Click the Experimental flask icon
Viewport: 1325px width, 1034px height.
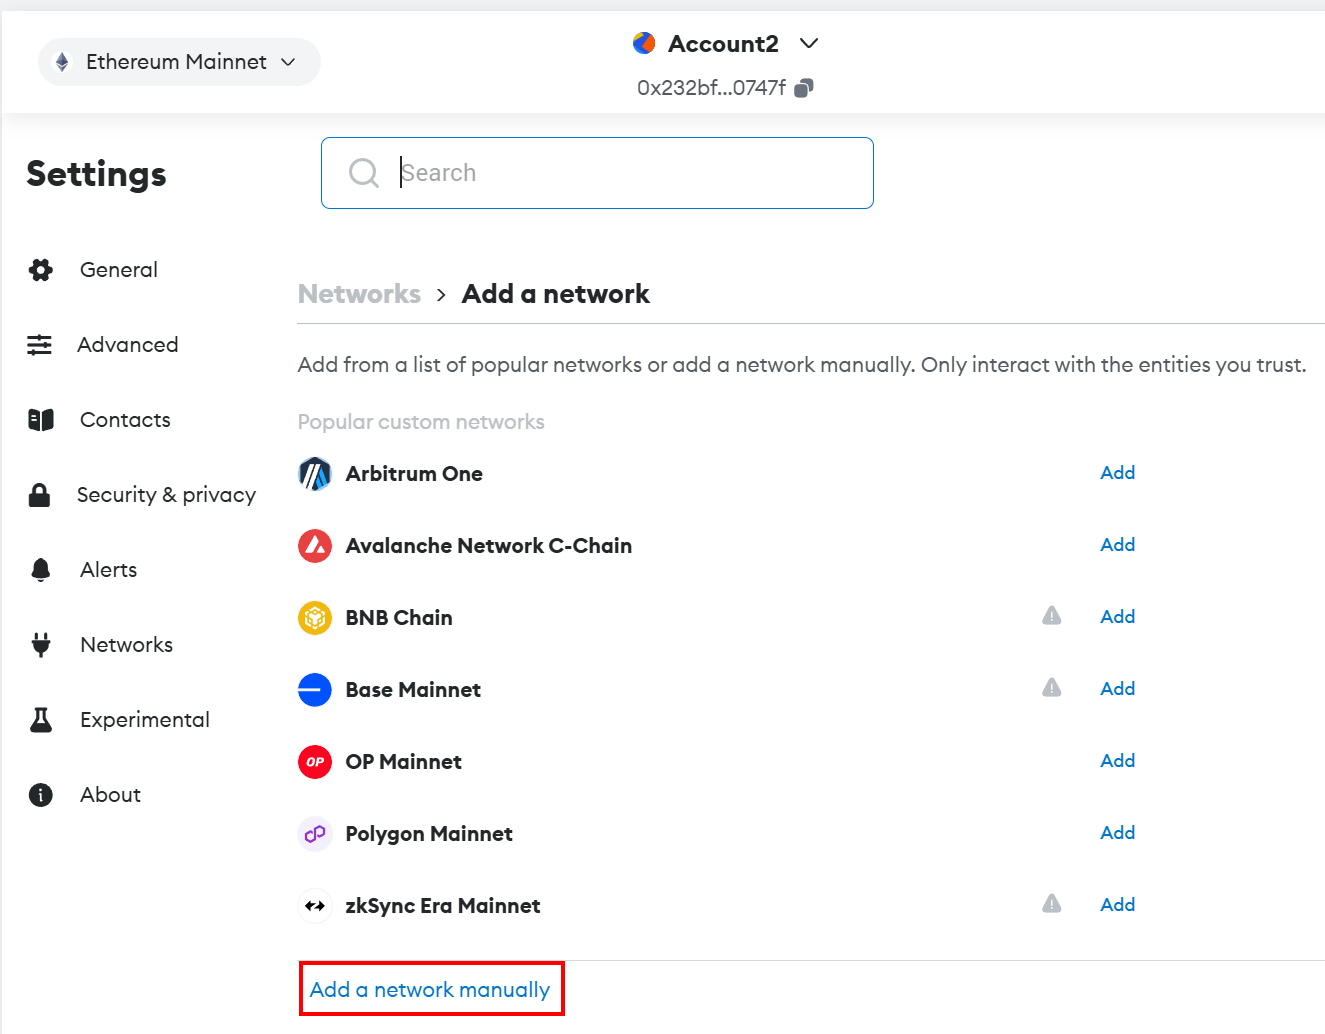tap(41, 720)
